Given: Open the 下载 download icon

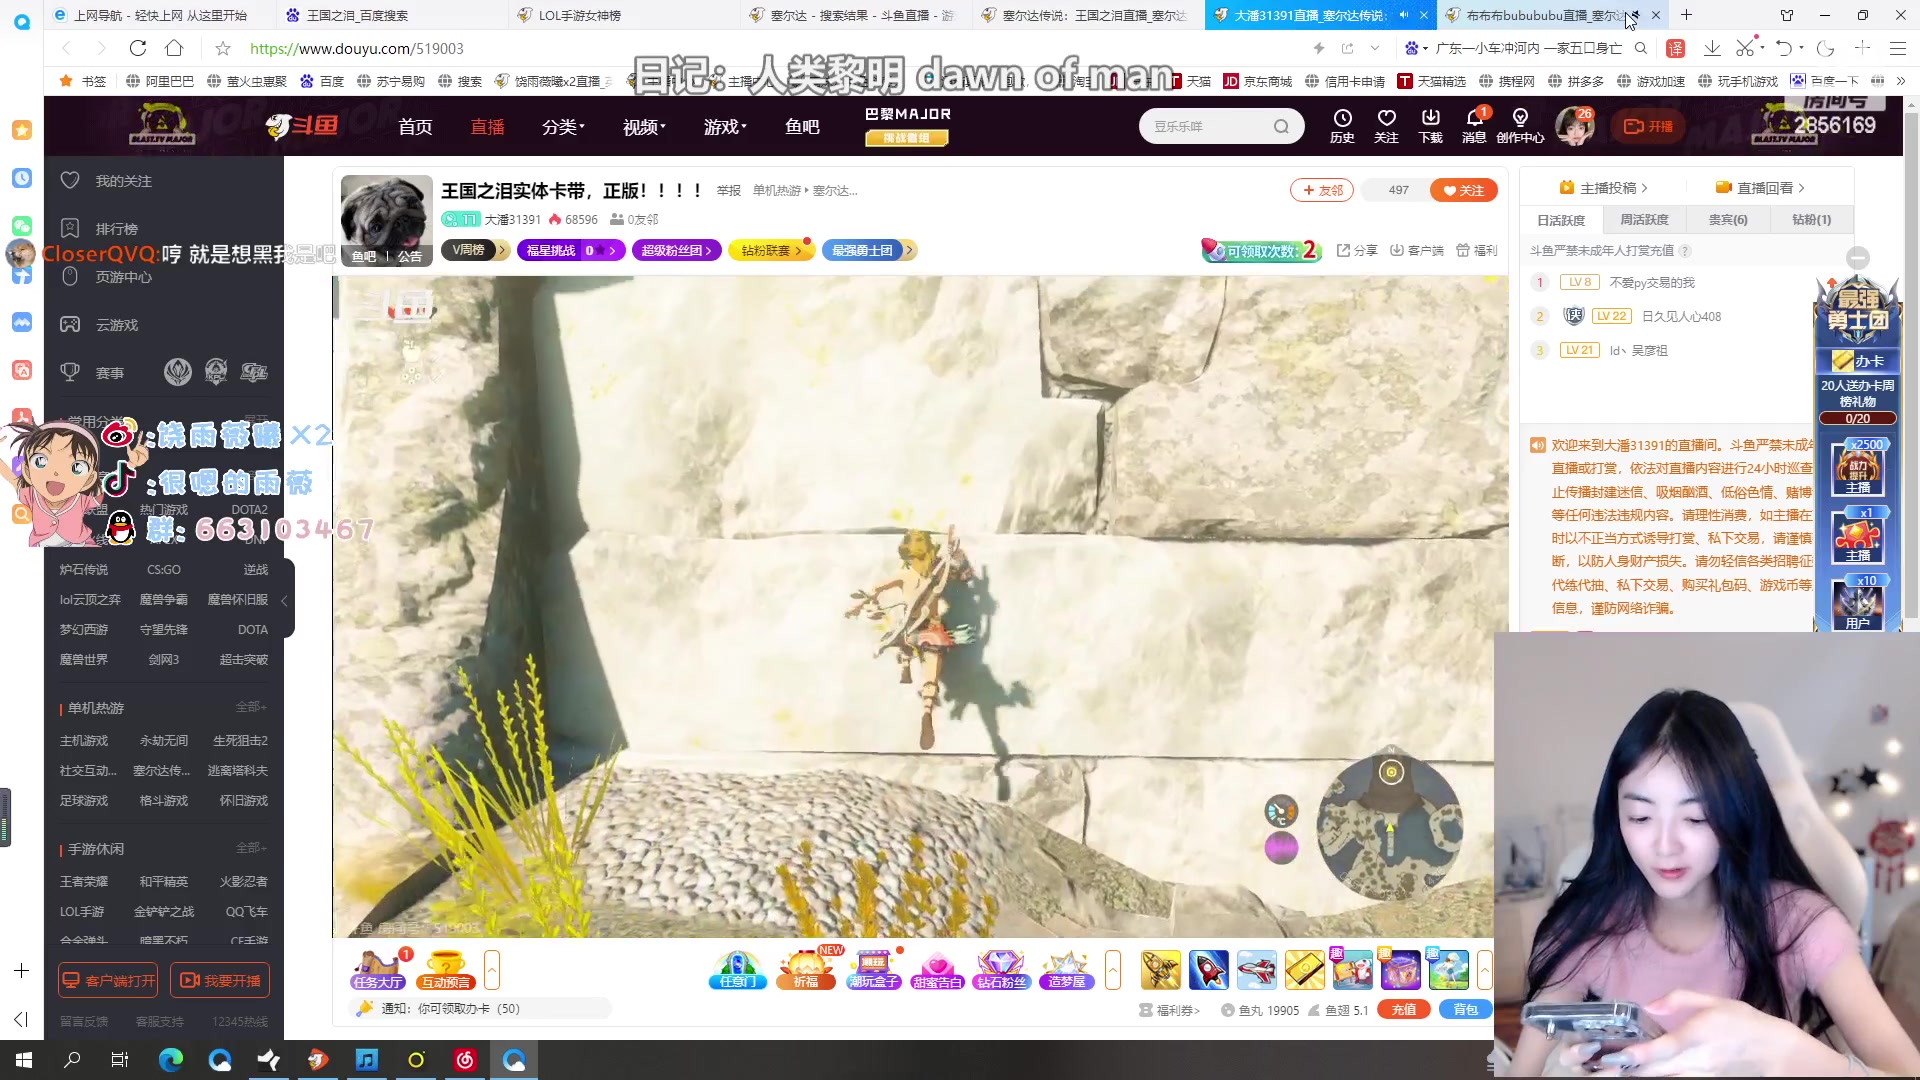Looking at the screenshot, I should [1430, 126].
